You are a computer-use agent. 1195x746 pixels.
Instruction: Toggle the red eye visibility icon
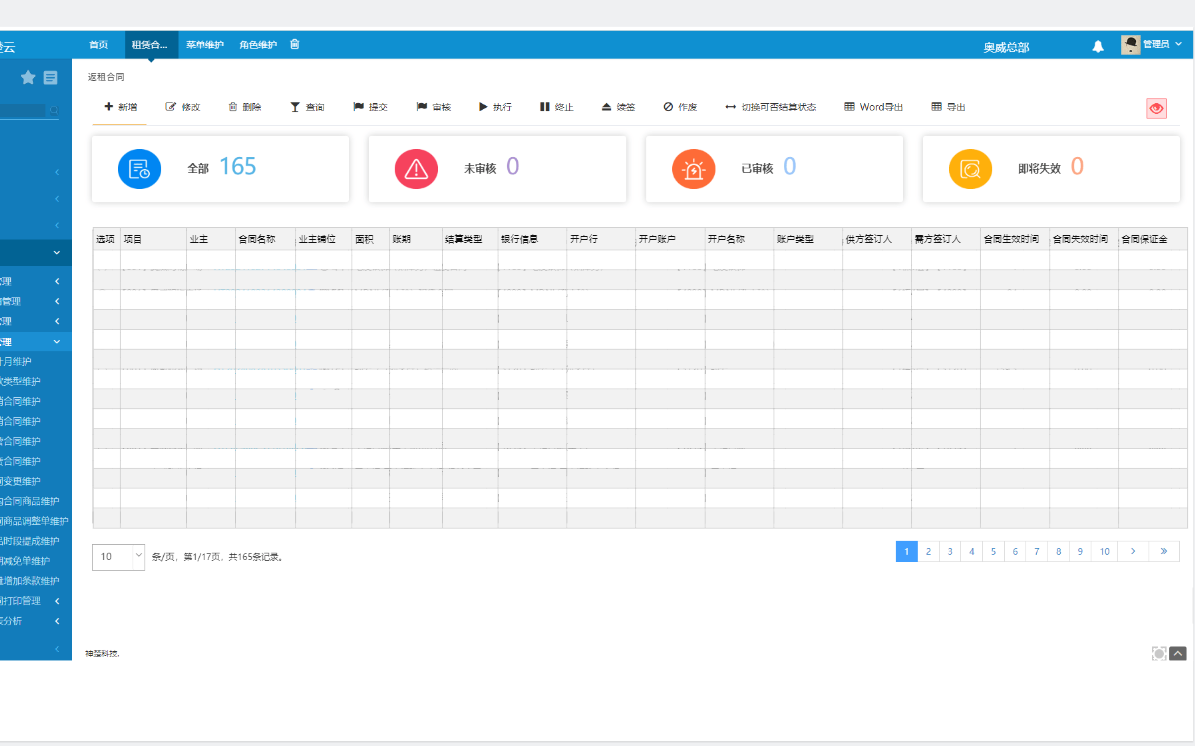pyautogui.click(x=1156, y=108)
